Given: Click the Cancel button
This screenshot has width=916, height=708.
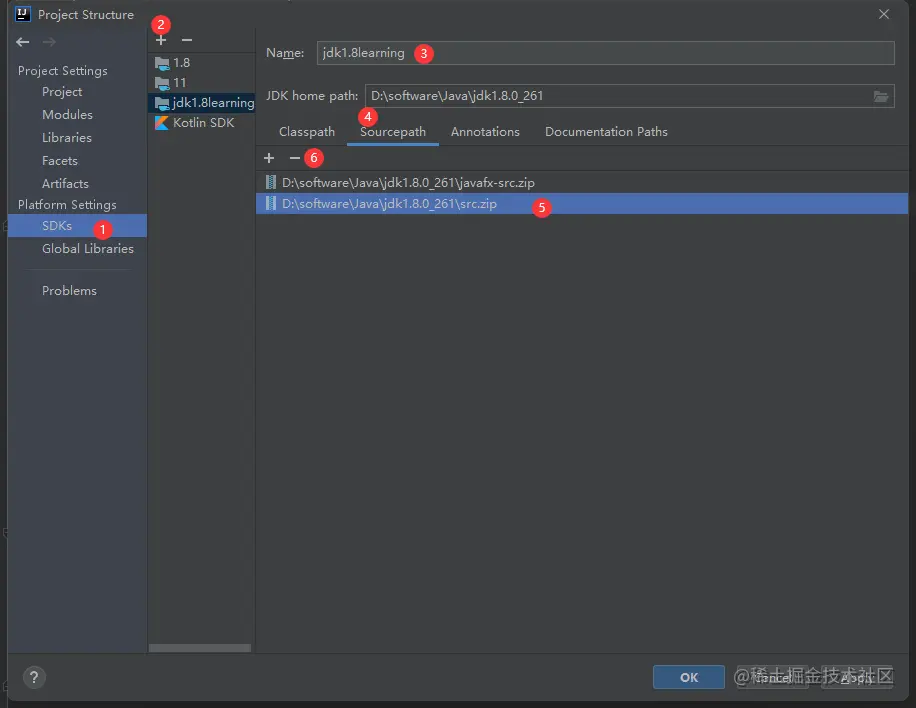Looking at the screenshot, I should (x=773, y=678).
